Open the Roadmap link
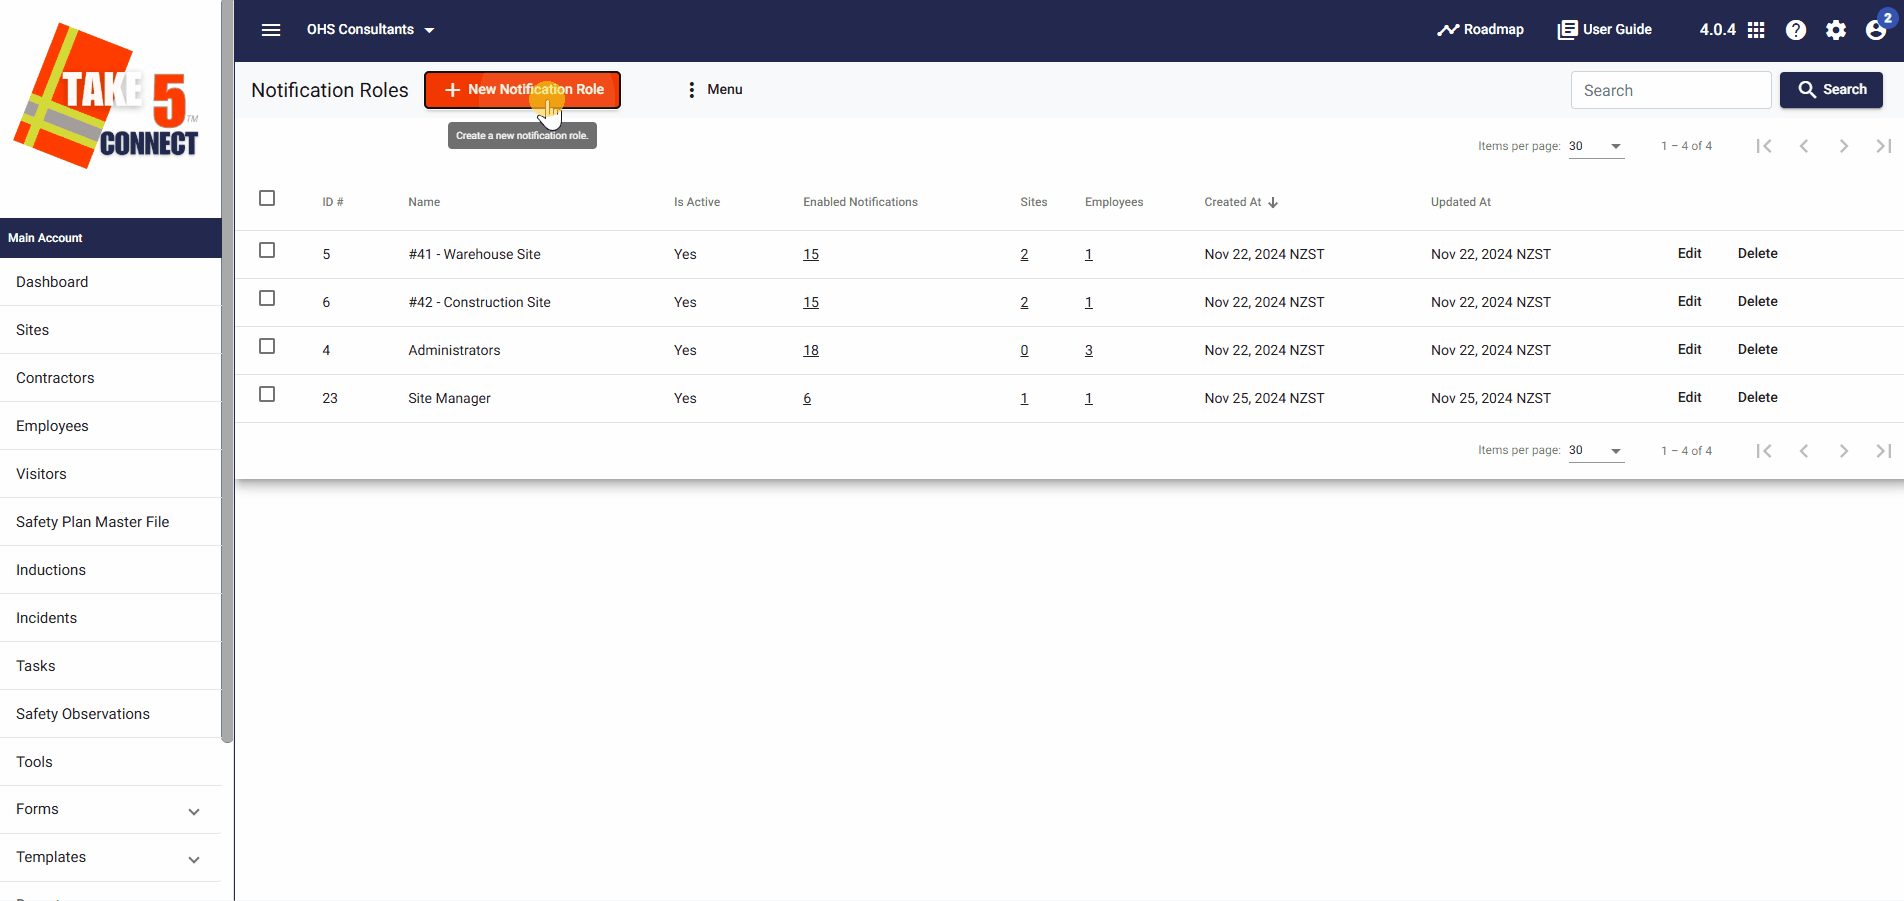This screenshot has width=1904, height=901. (x=1481, y=30)
